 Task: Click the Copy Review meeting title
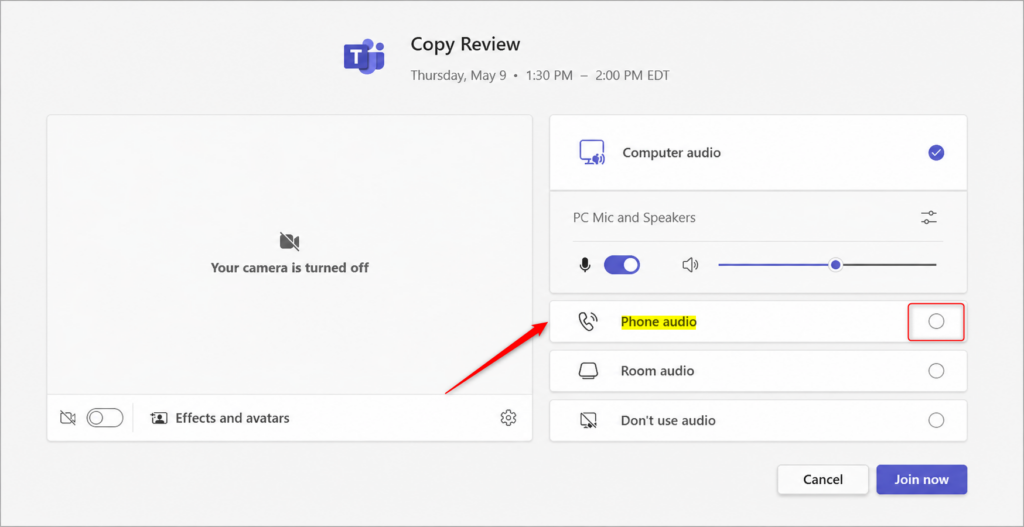coord(465,44)
